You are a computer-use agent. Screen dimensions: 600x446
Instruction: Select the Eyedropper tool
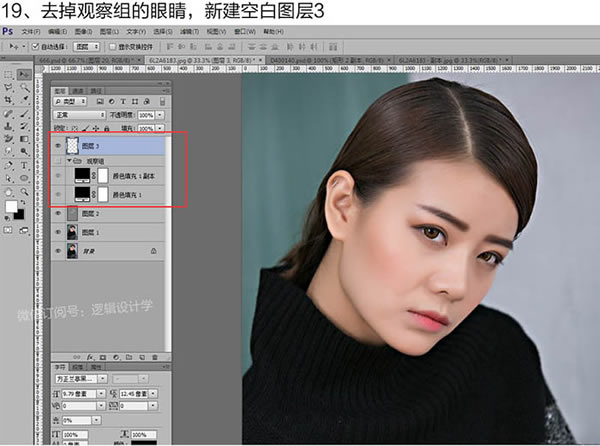pyautogui.click(x=24, y=100)
